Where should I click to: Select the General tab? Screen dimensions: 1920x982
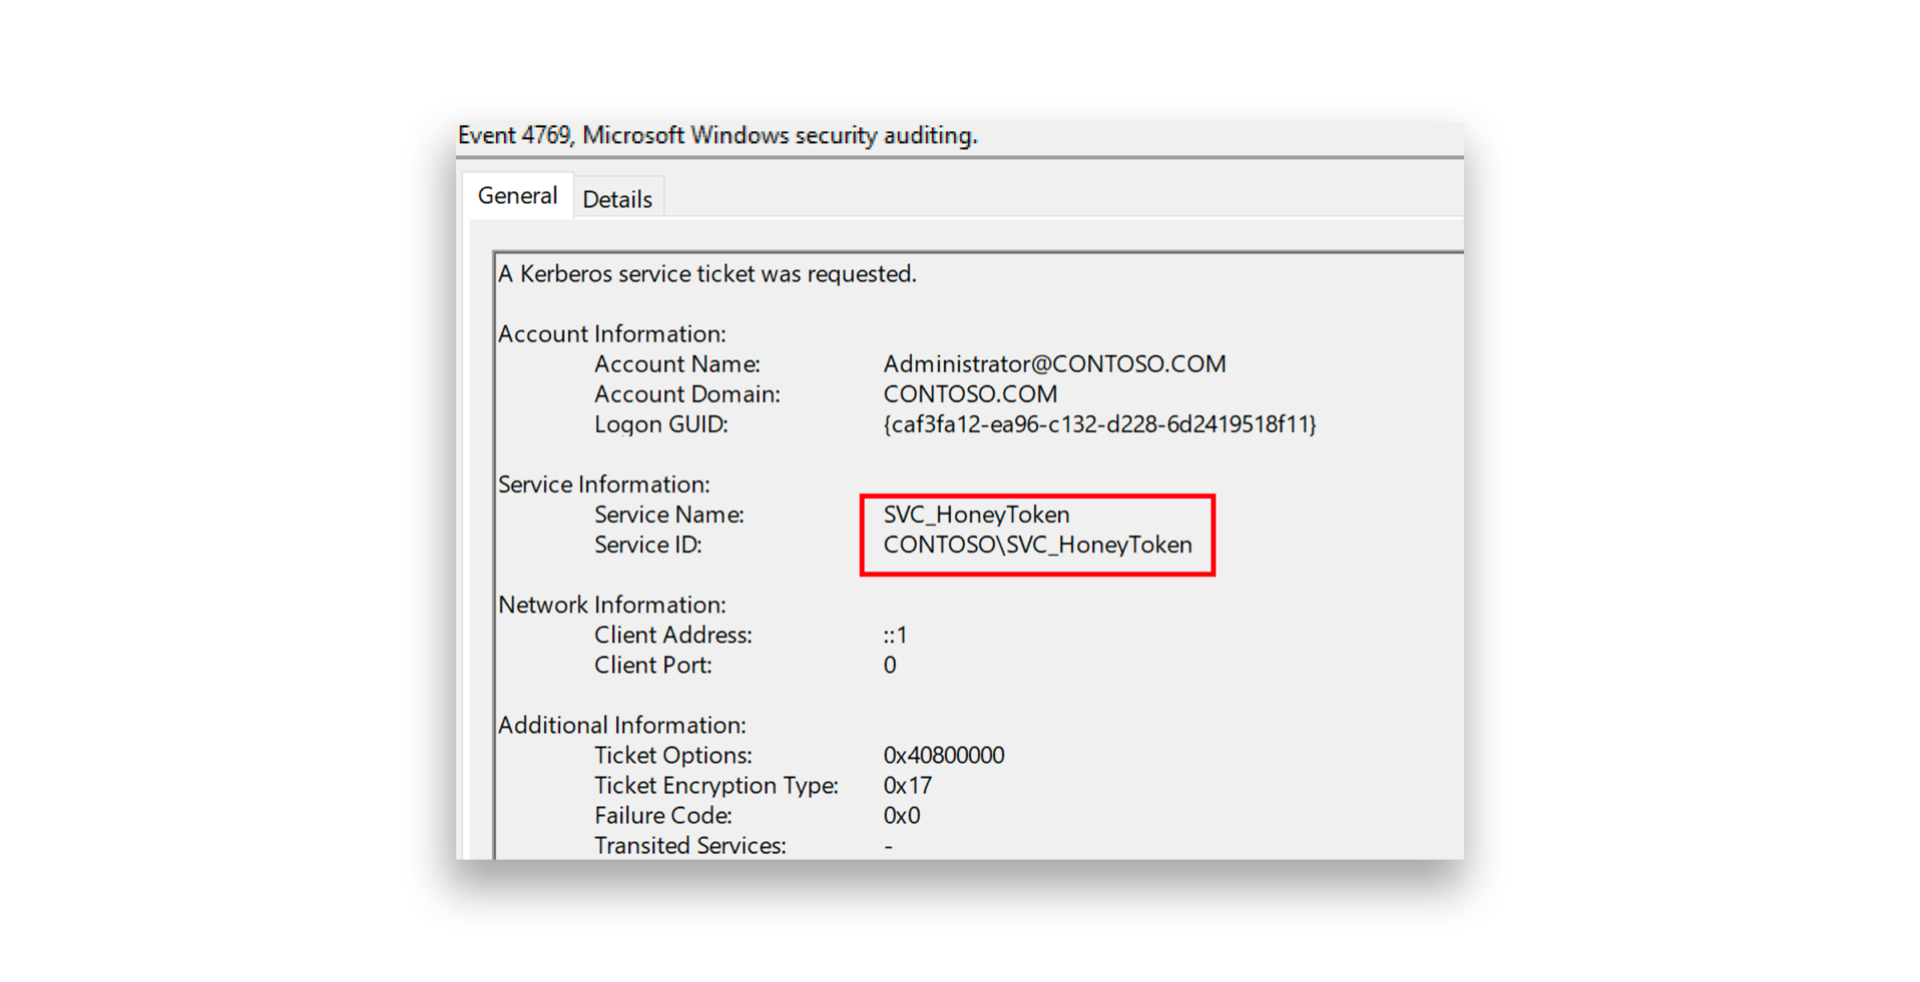pos(517,195)
